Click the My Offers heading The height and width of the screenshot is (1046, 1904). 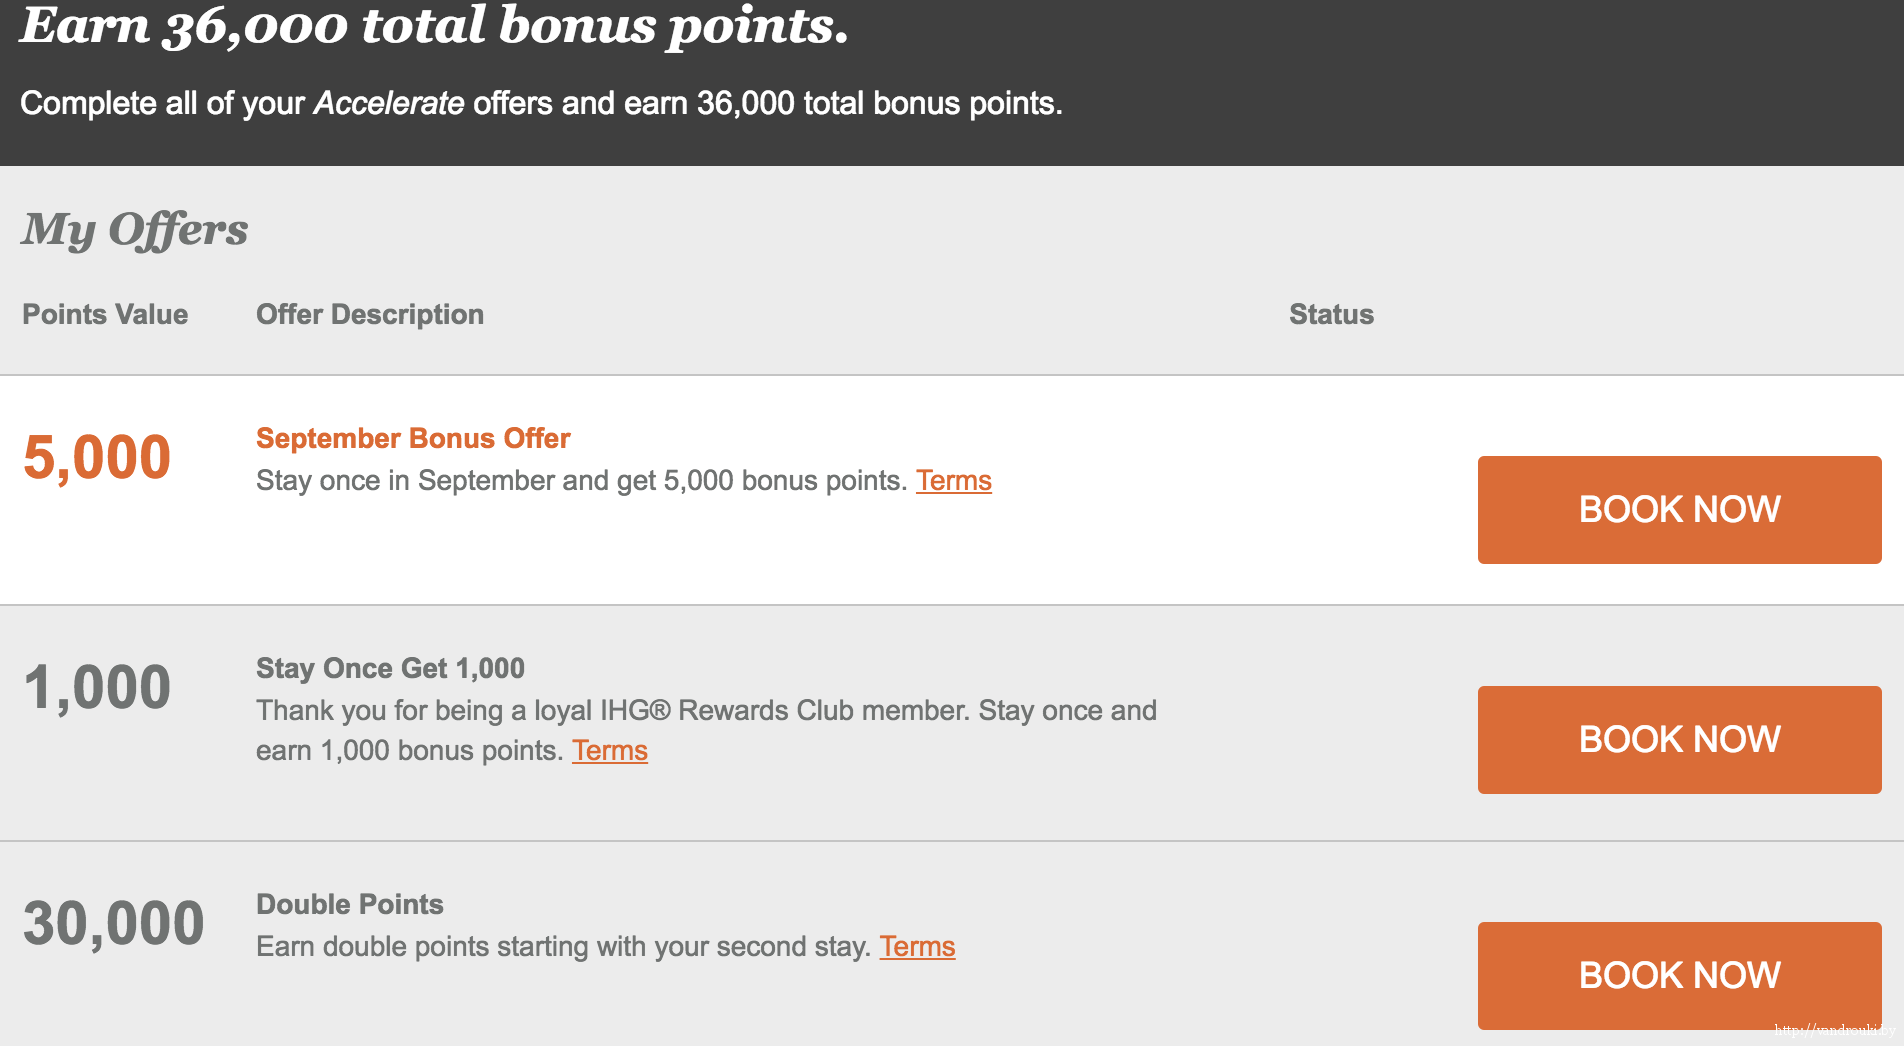135,229
